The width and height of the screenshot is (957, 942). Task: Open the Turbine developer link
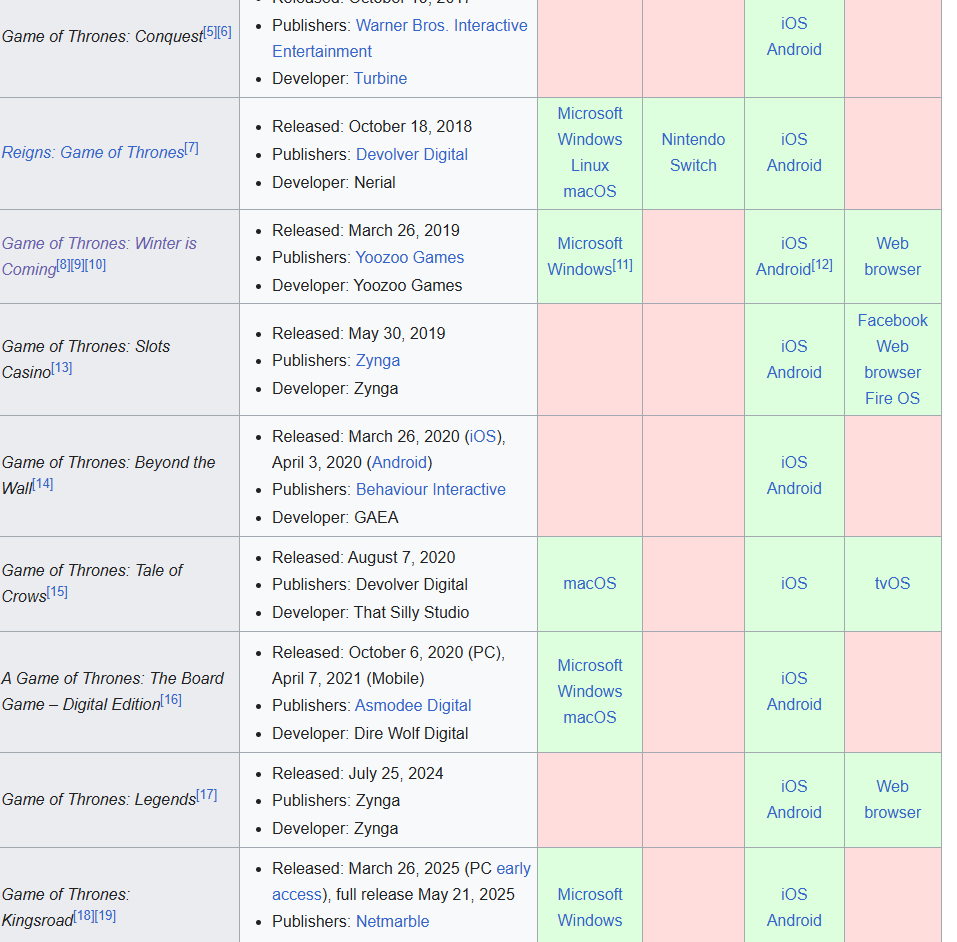380,79
